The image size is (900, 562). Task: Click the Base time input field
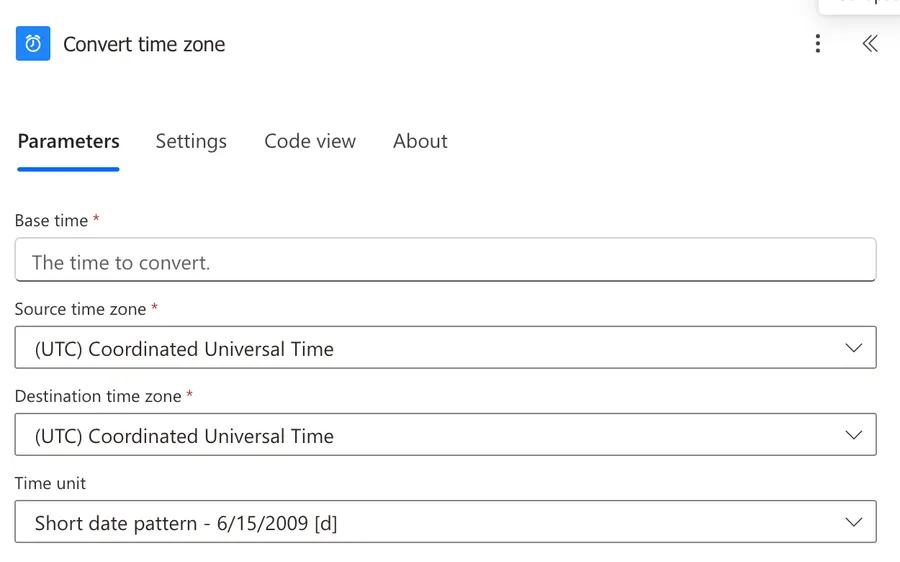445,262
